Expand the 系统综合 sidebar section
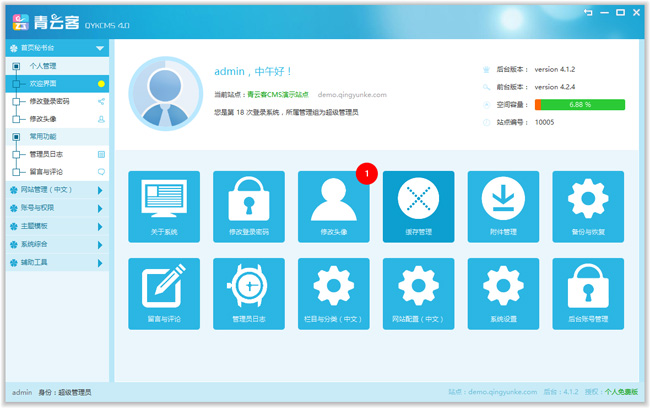 tap(57, 244)
